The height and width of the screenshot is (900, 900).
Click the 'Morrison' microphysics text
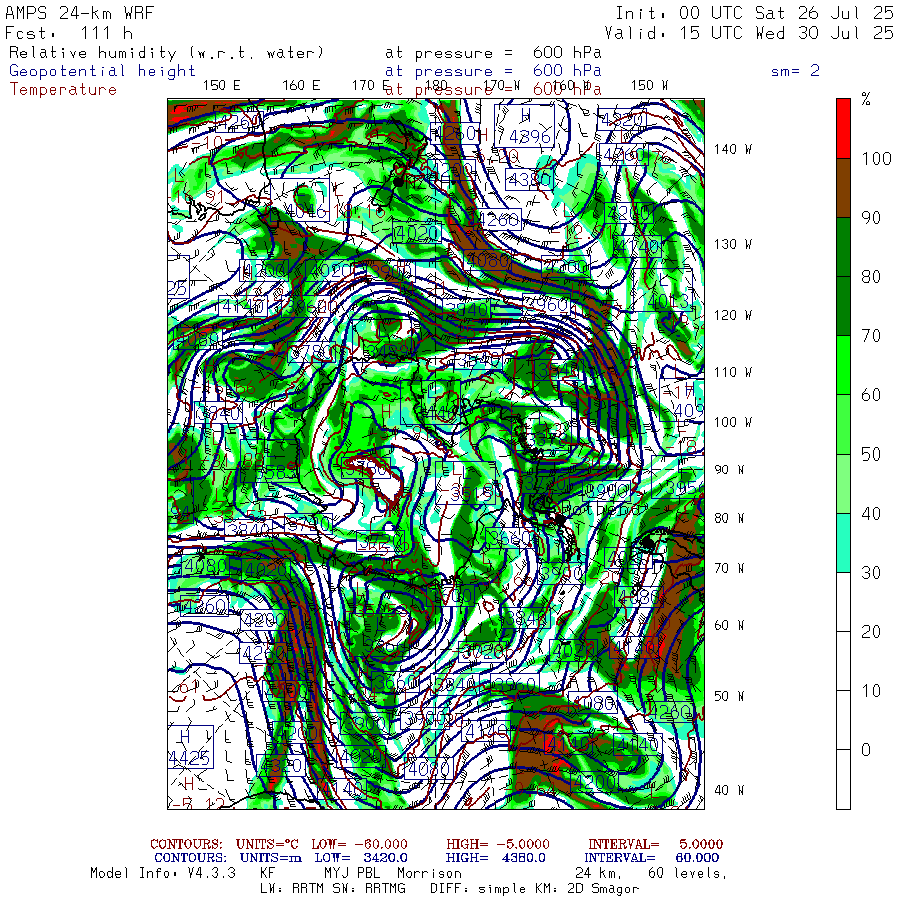pyautogui.click(x=429, y=874)
